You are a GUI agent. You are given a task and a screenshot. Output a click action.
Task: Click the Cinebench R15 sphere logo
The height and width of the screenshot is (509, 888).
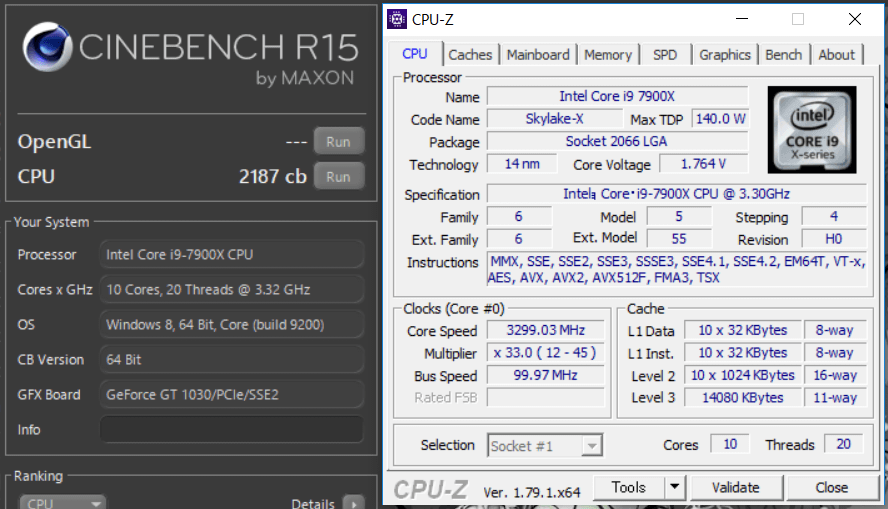48,46
